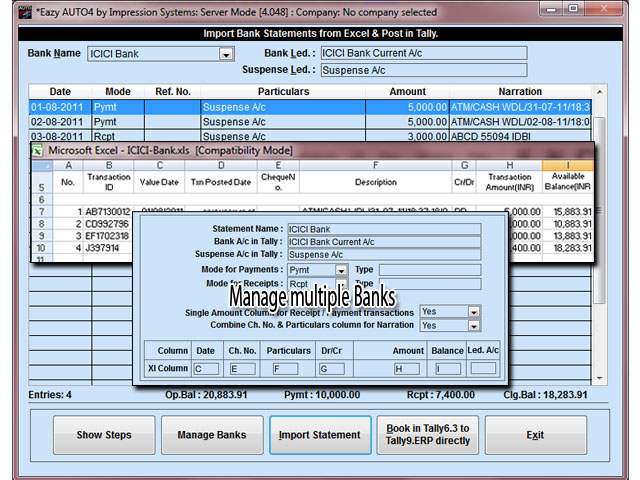Close the Eazy AUTO4 window

pos(604,9)
